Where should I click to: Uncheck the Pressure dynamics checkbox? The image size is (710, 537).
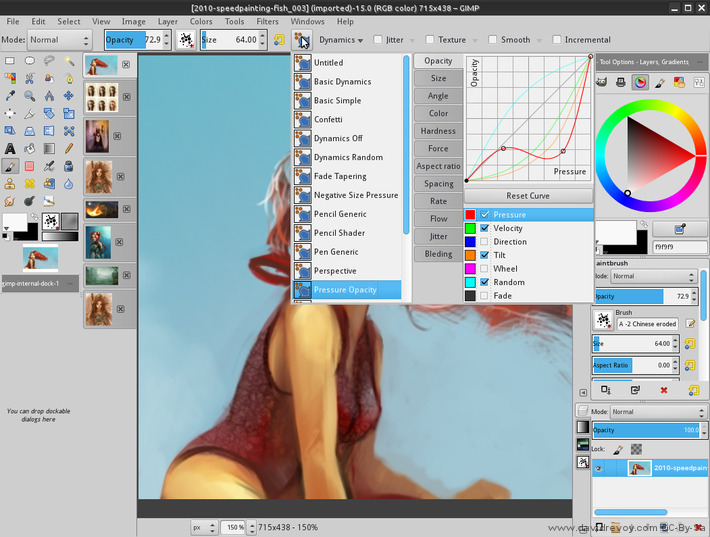(x=485, y=215)
